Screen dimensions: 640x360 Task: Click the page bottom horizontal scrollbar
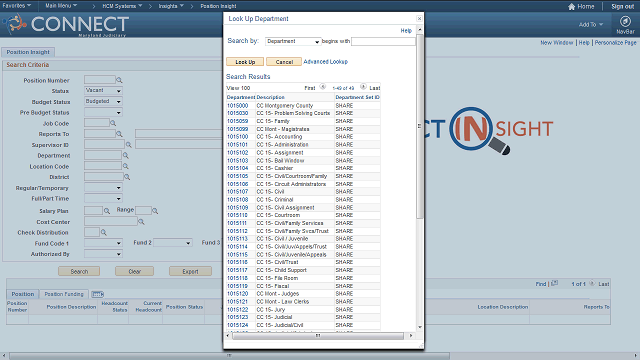(x=229, y=356)
